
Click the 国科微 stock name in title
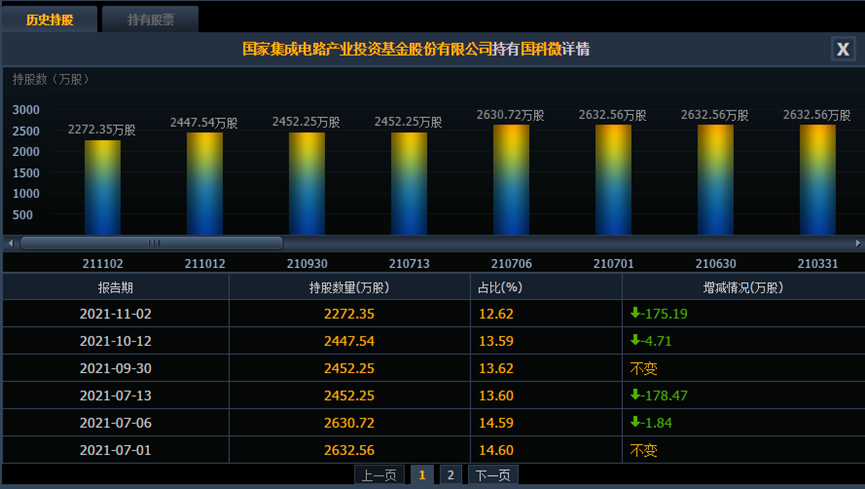tap(541, 49)
